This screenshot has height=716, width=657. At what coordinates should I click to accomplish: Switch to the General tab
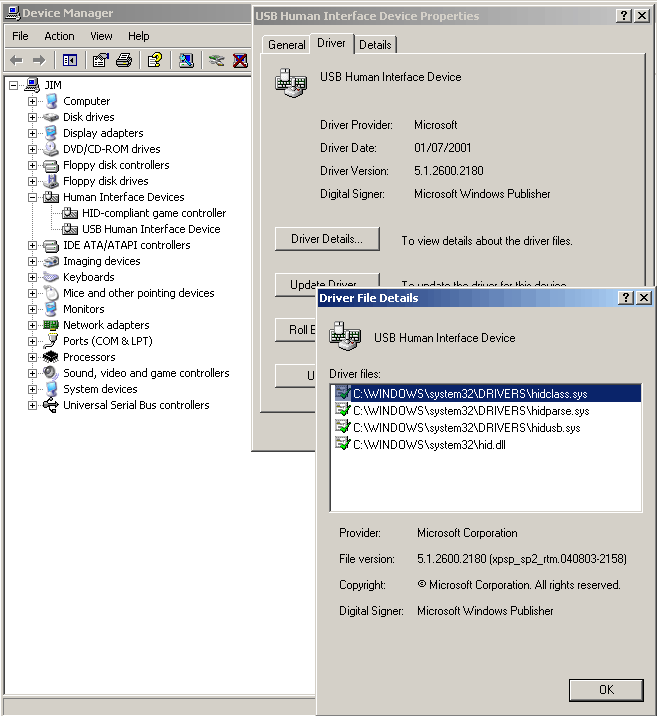pyautogui.click(x=286, y=45)
